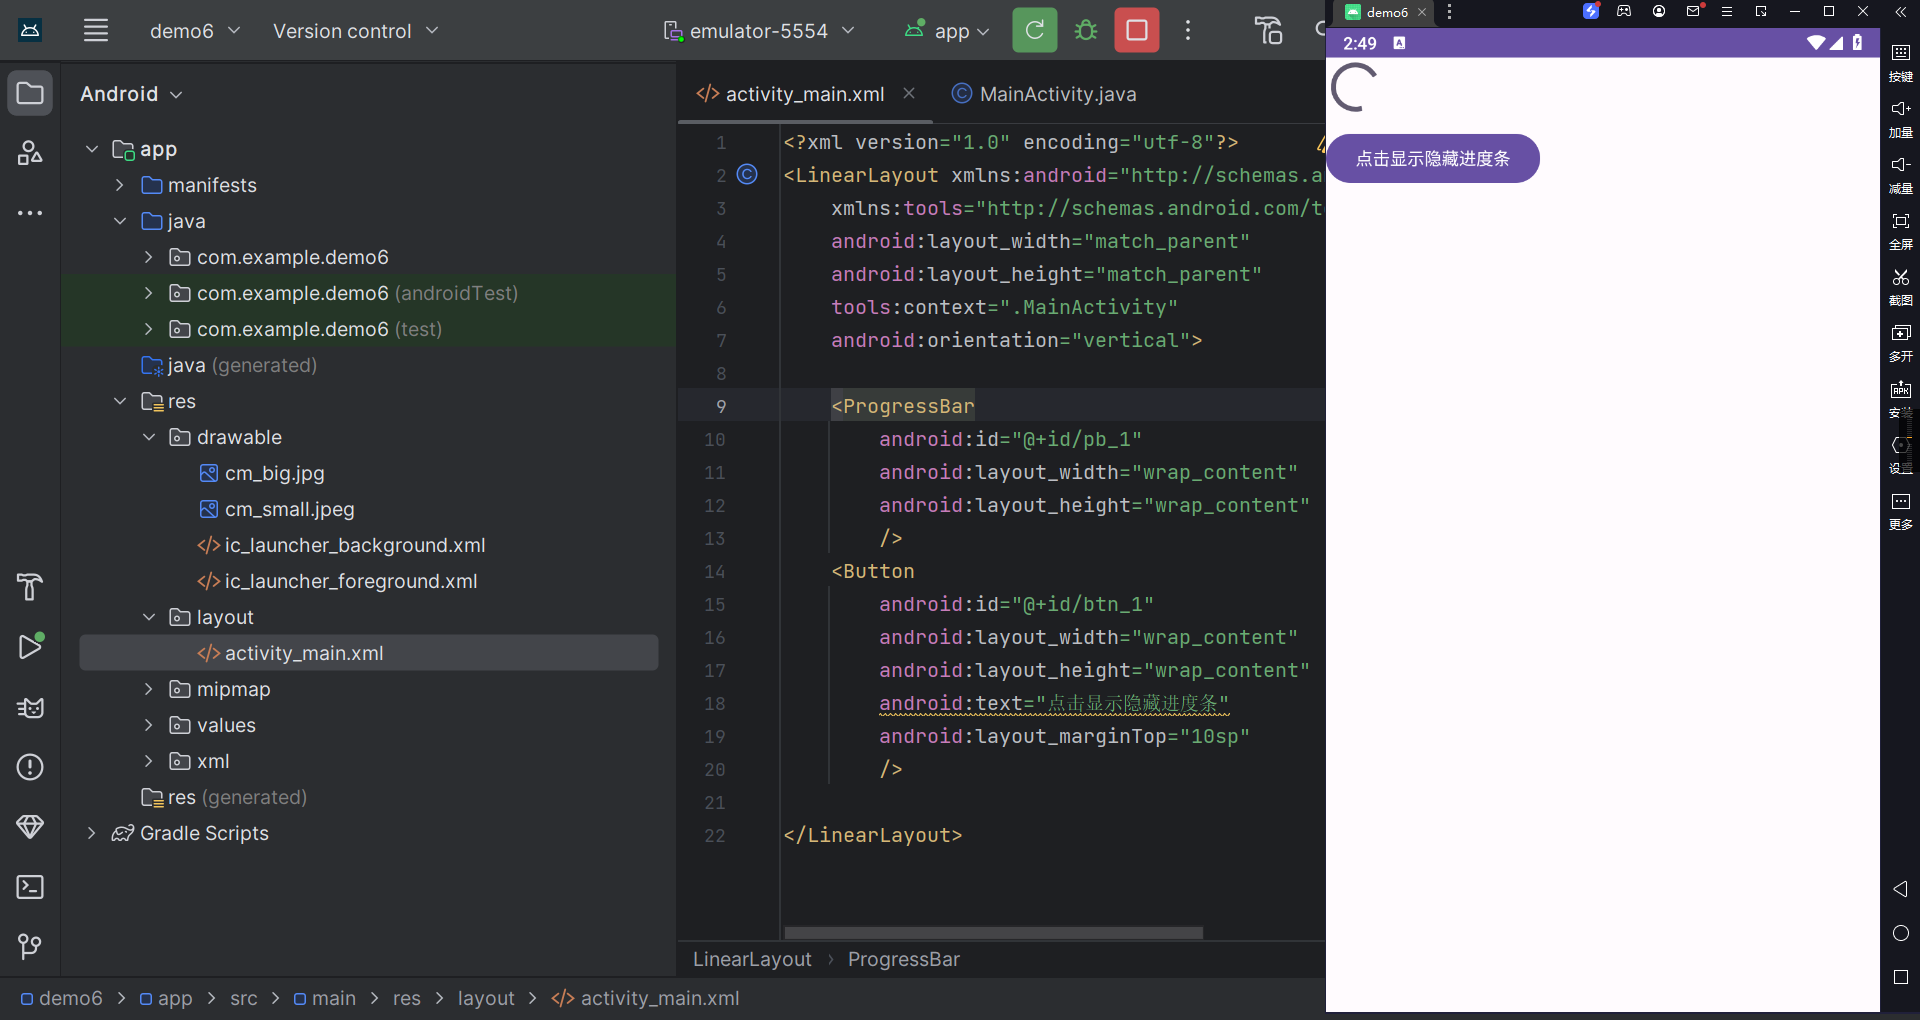This screenshot has width=1920, height=1020.
Task: Click emulator Android home circle
Action: click(x=1901, y=933)
